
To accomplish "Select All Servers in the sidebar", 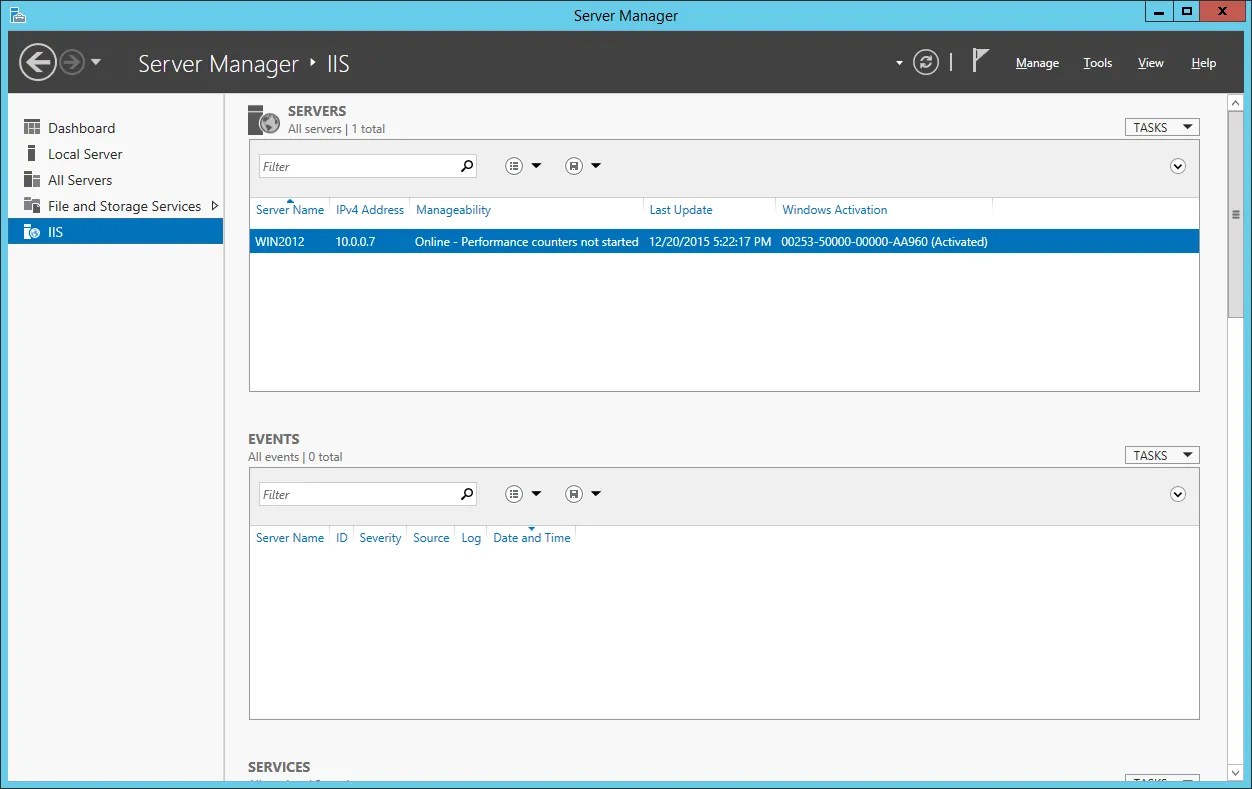I will (80, 180).
